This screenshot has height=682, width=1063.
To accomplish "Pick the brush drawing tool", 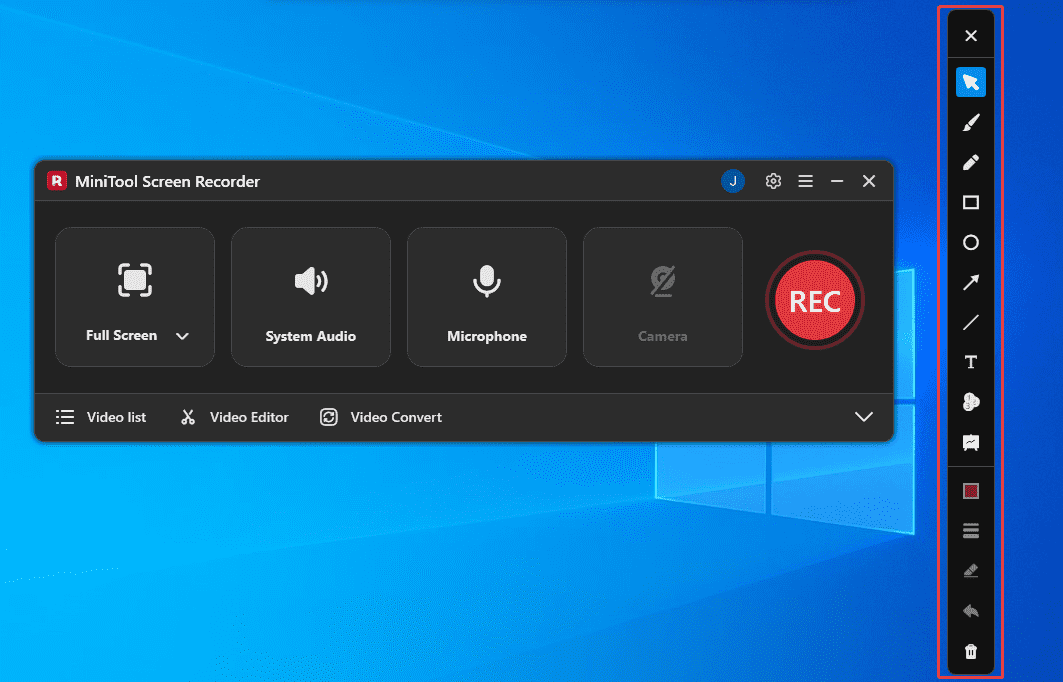I will click(970, 122).
